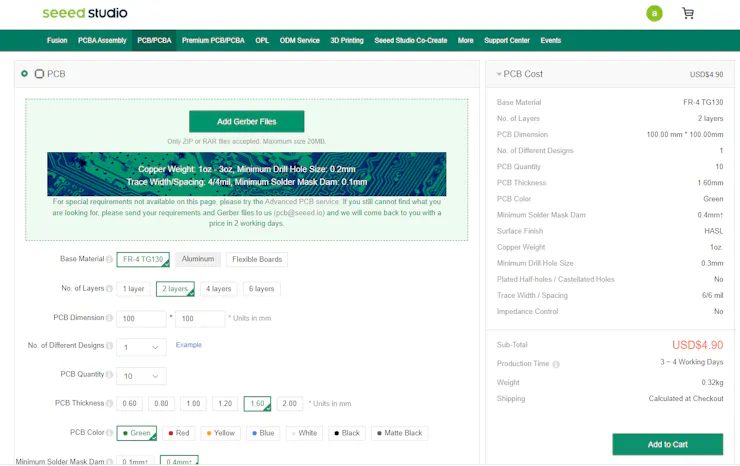Image resolution: width=740 pixels, height=466 pixels.
Task: Focus the first PCB Dimension field
Action: coord(141,319)
